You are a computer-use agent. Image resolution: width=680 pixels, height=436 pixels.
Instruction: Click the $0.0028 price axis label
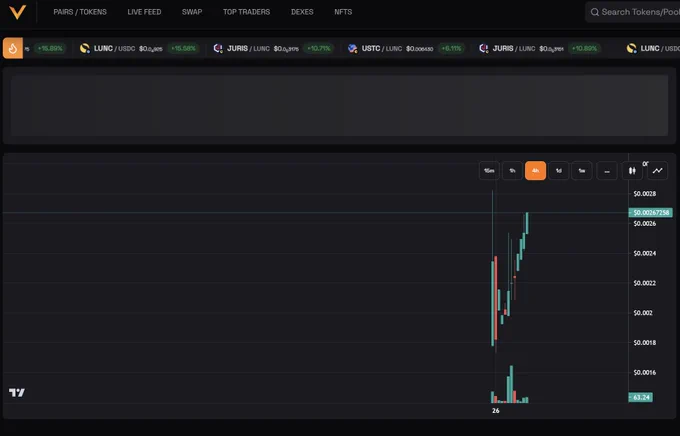click(x=644, y=193)
